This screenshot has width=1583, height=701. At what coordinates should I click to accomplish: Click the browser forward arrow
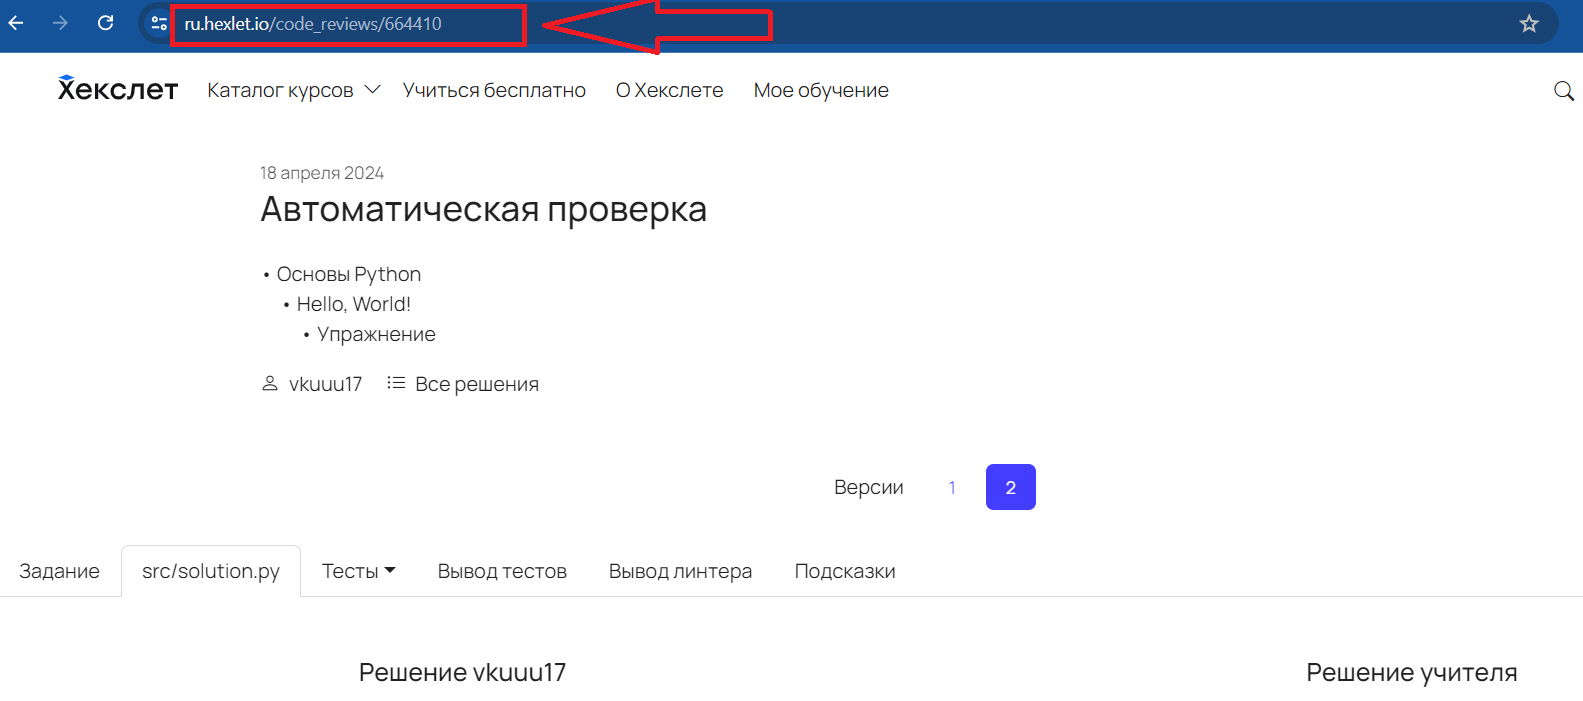(60, 23)
